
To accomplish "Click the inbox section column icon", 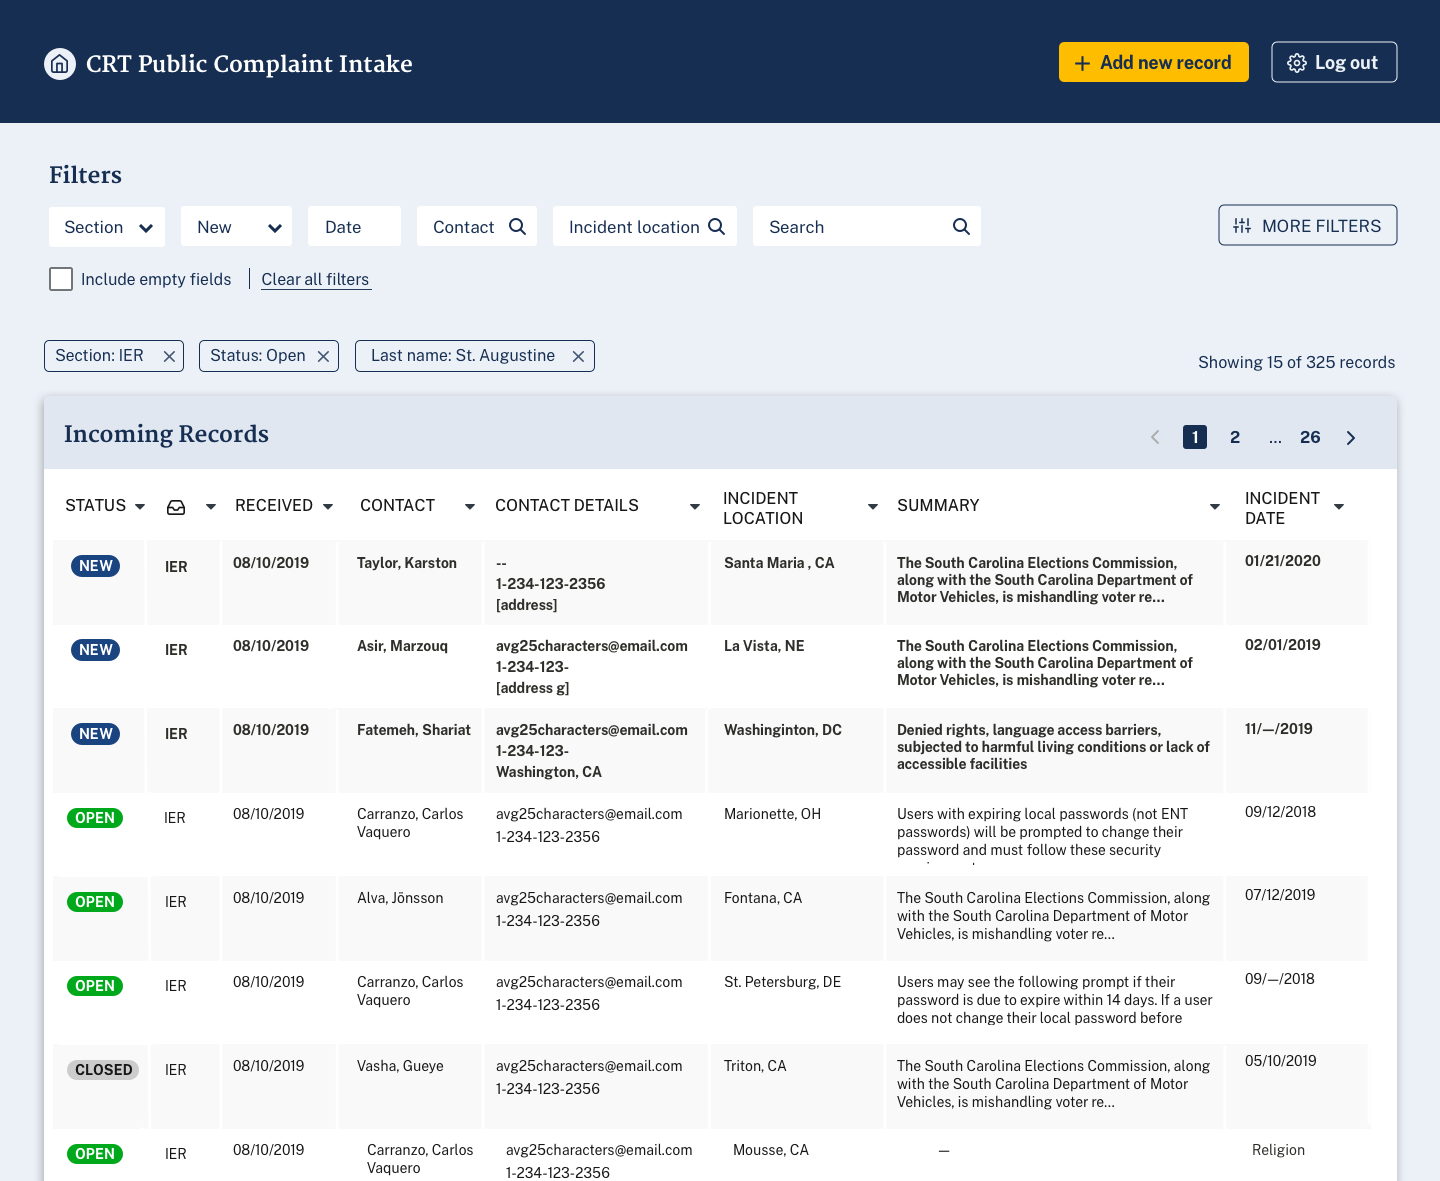I will pos(176,507).
